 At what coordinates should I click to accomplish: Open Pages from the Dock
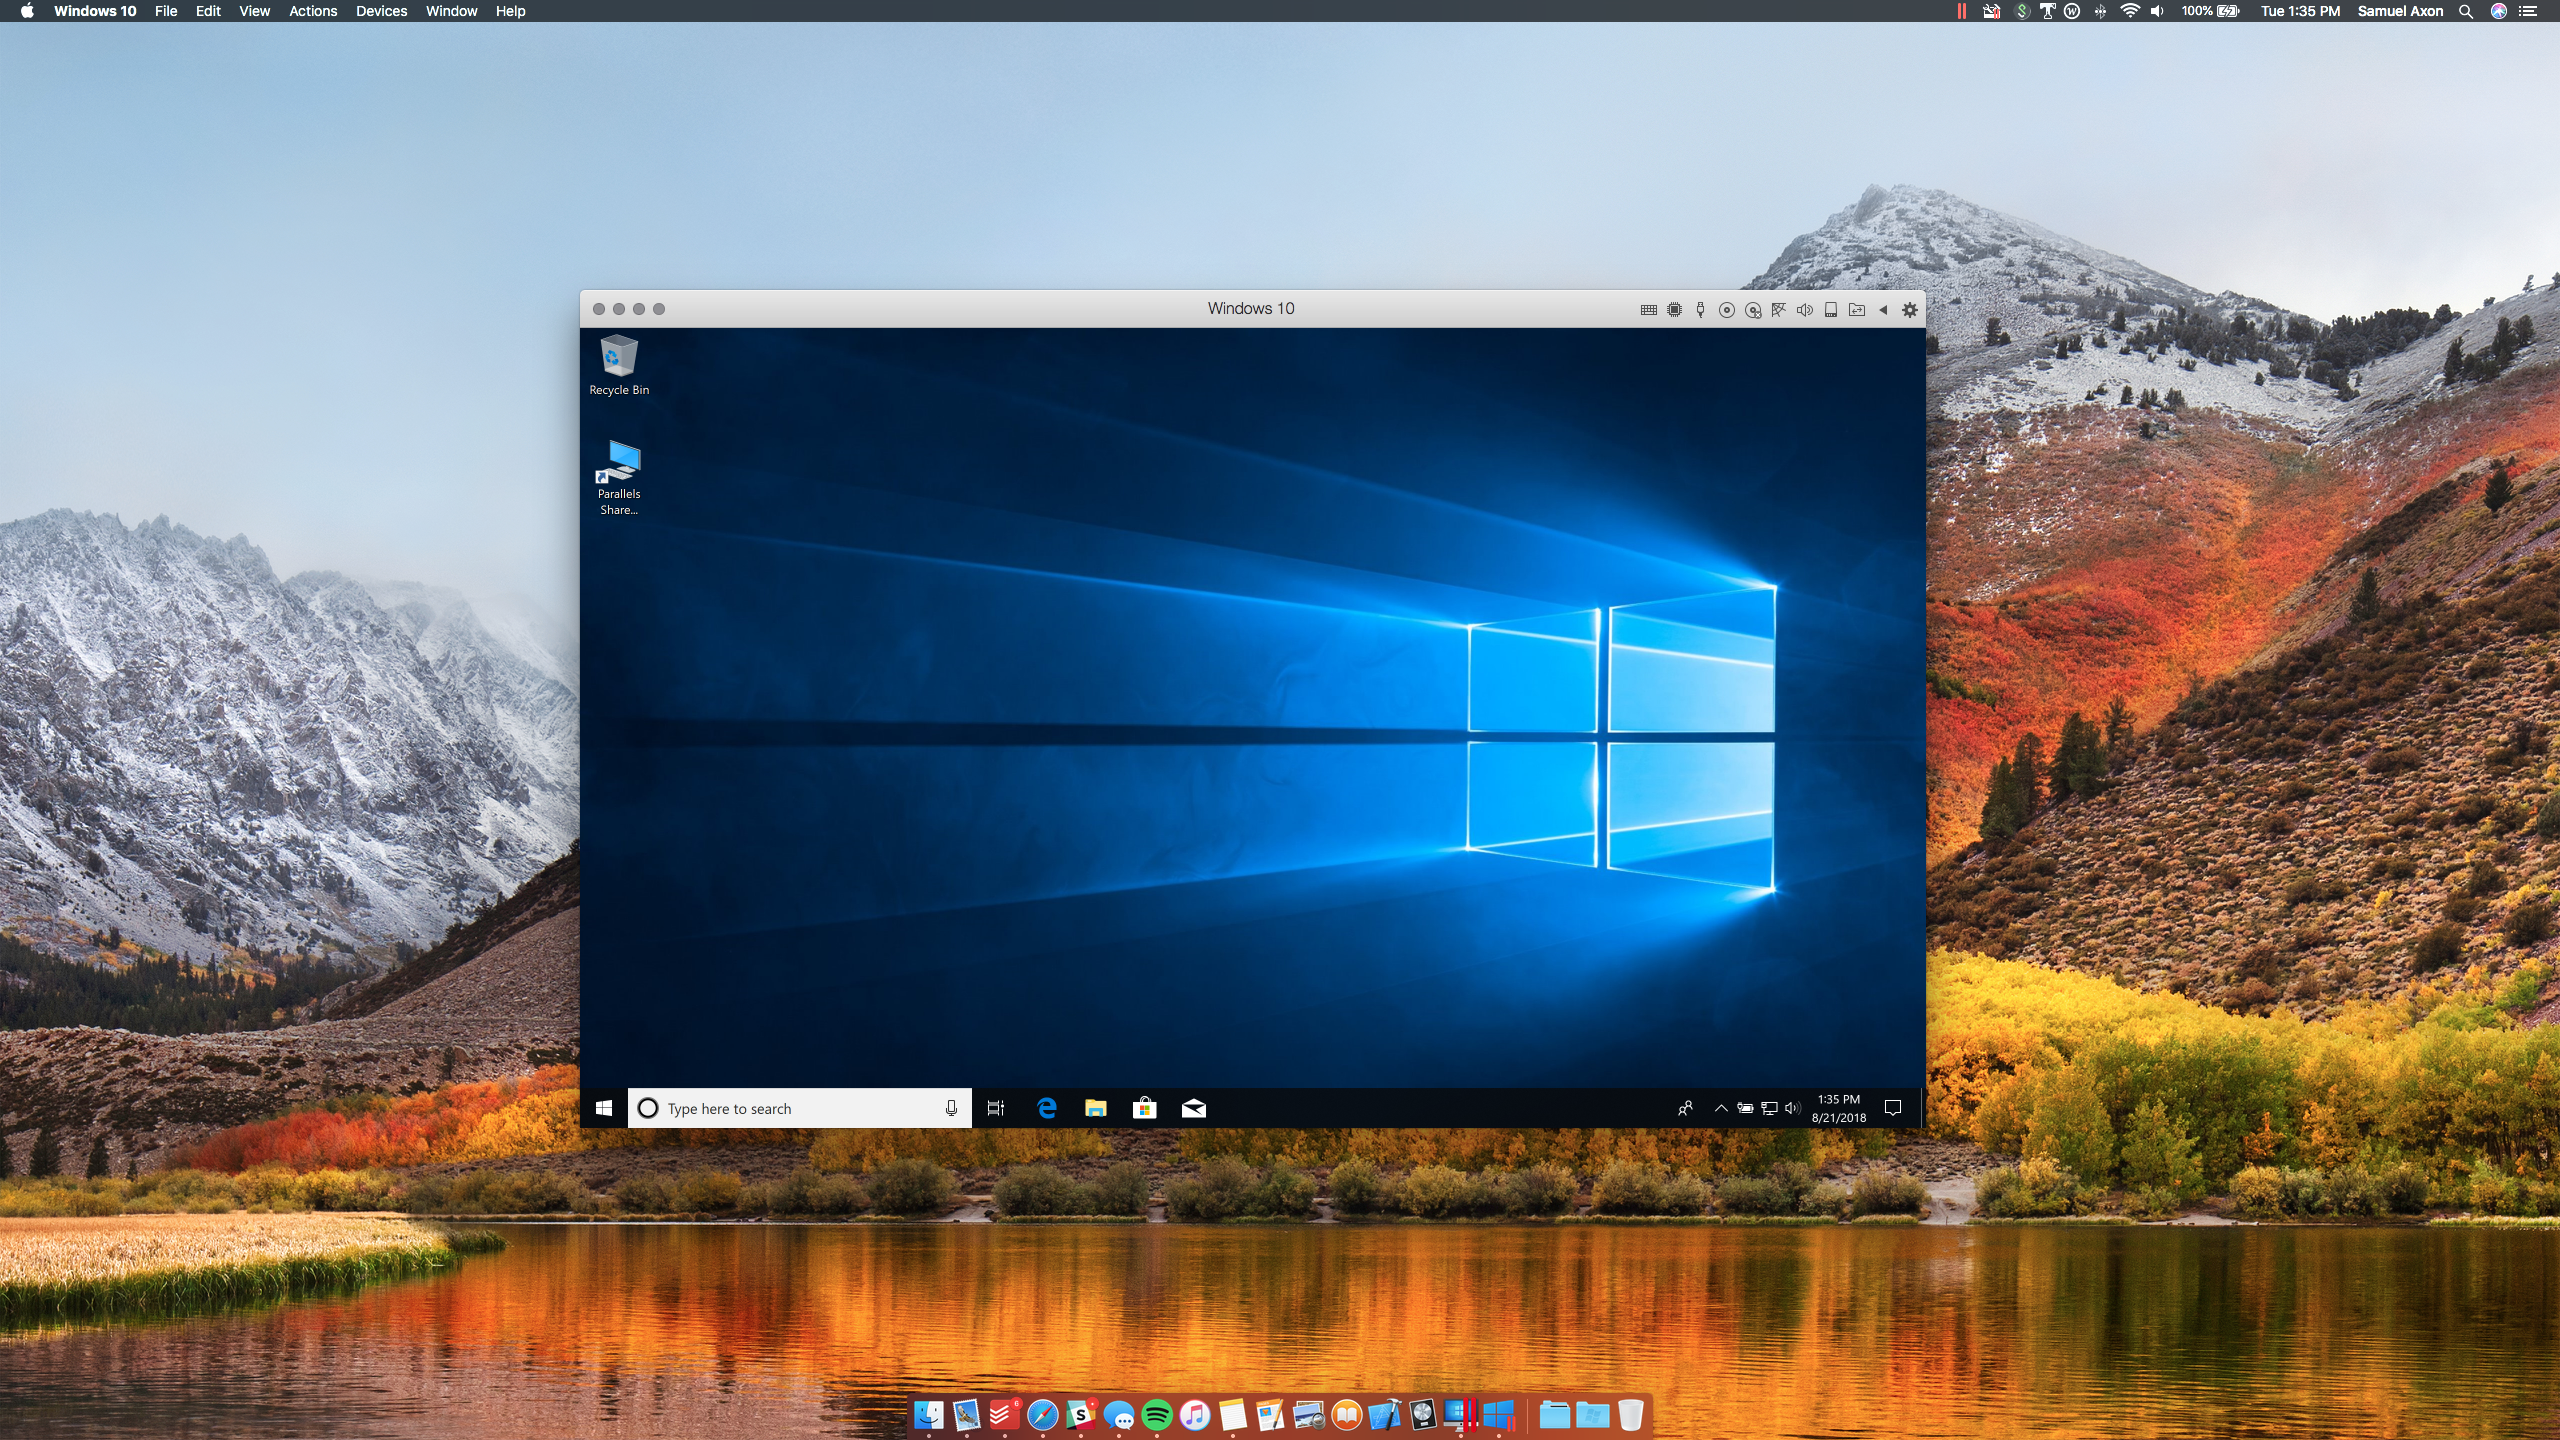pos(1271,1414)
